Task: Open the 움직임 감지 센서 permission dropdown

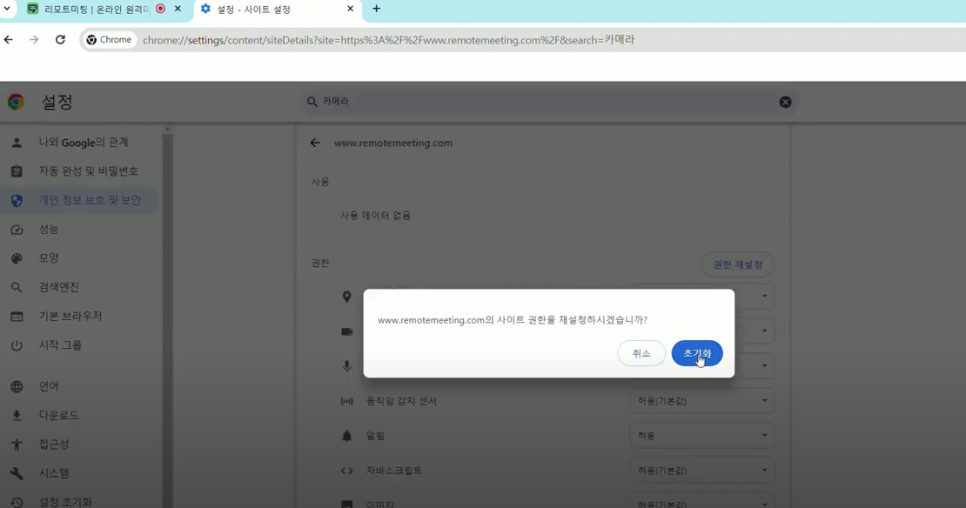Action: coord(702,401)
